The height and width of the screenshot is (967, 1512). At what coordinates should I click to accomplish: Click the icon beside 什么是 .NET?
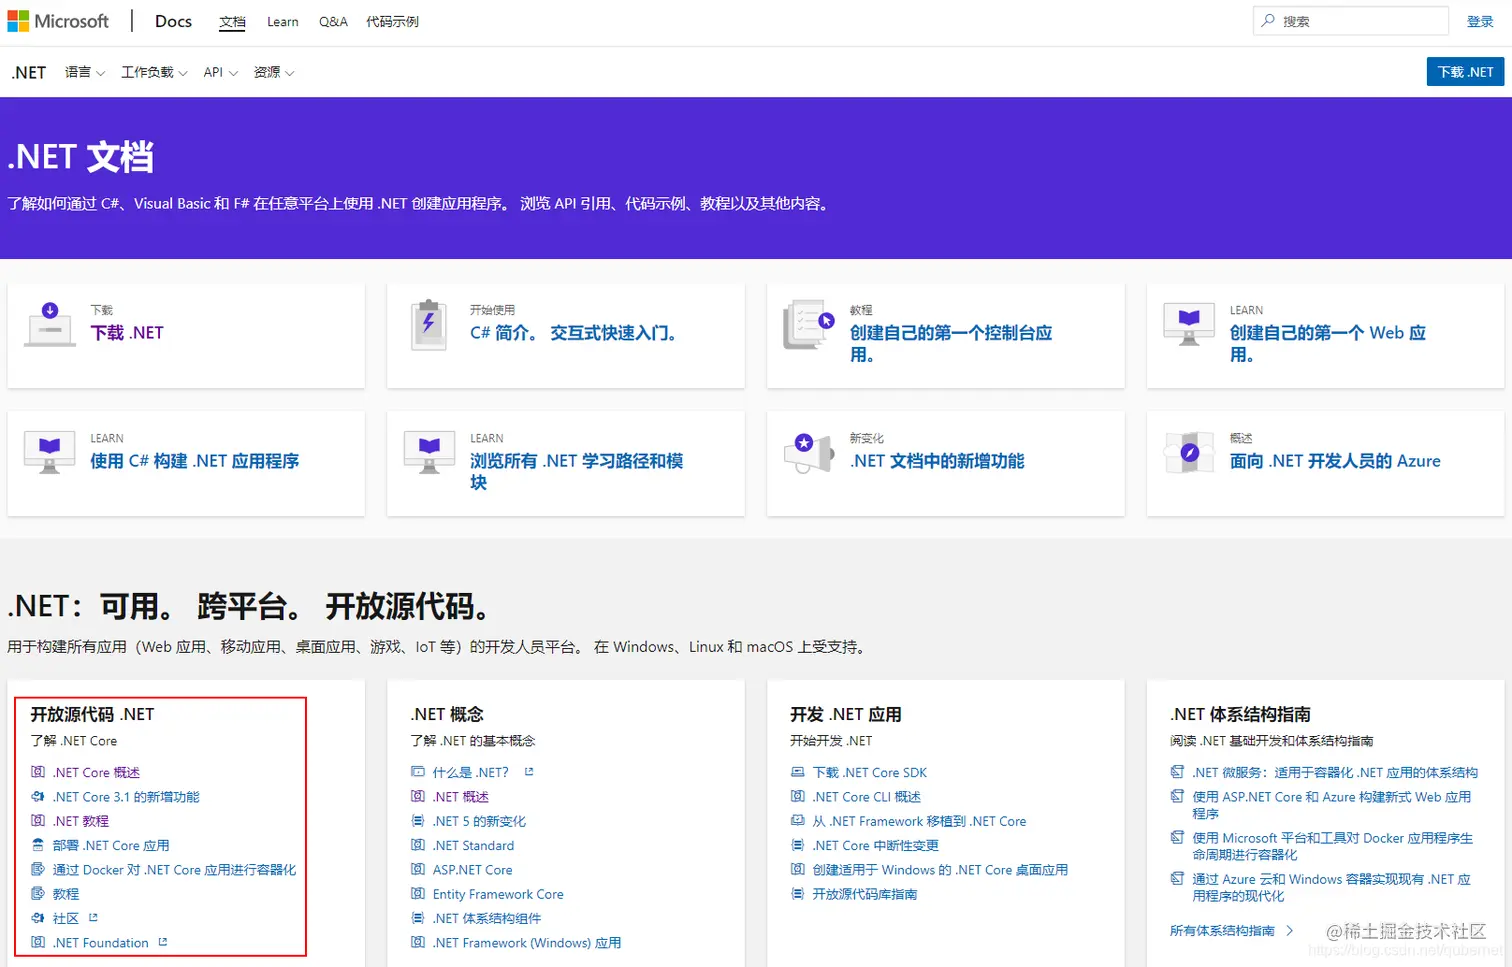[x=418, y=772]
